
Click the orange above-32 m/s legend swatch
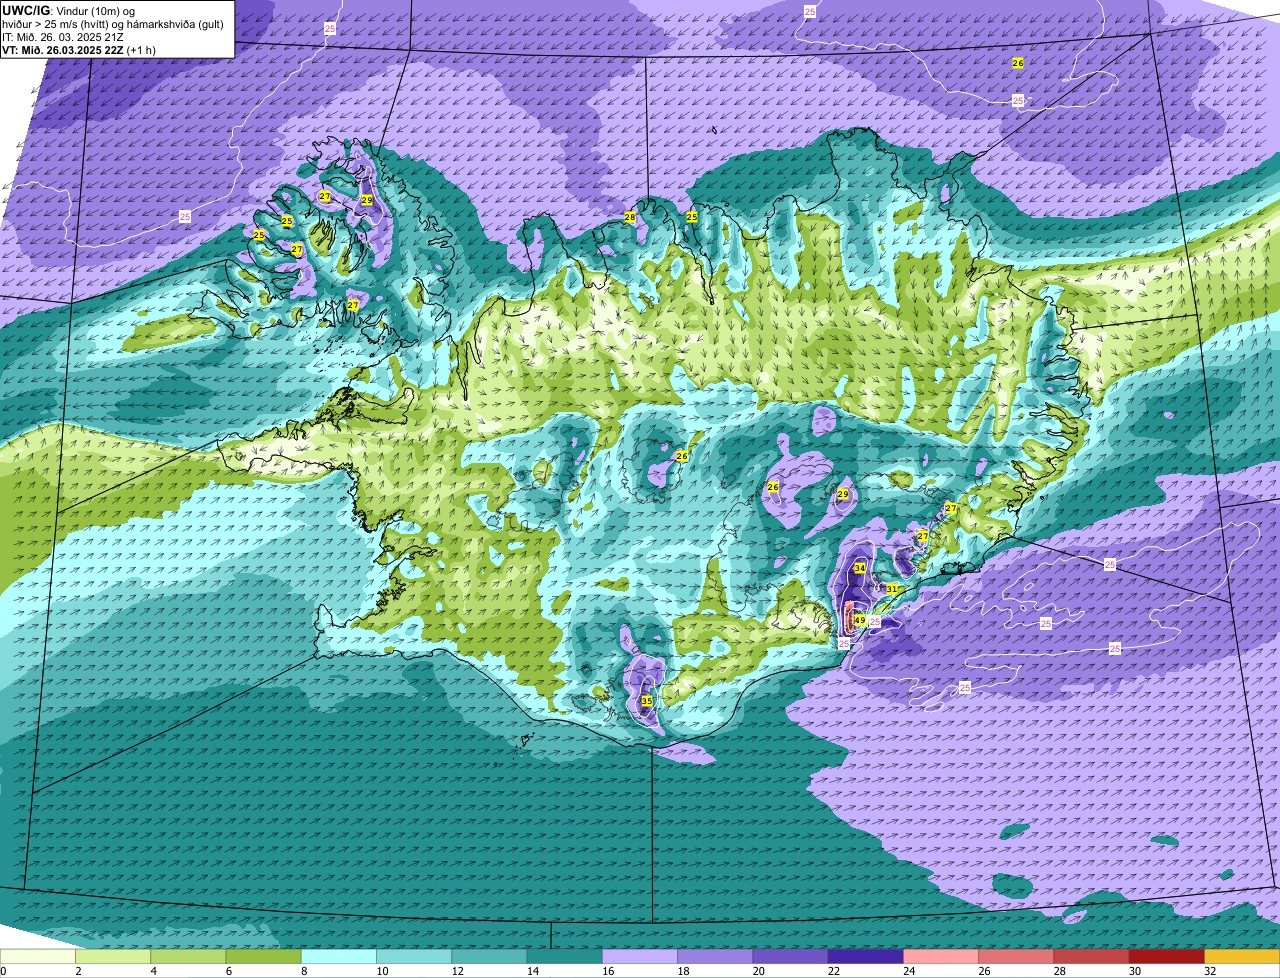click(x=1242, y=956)
